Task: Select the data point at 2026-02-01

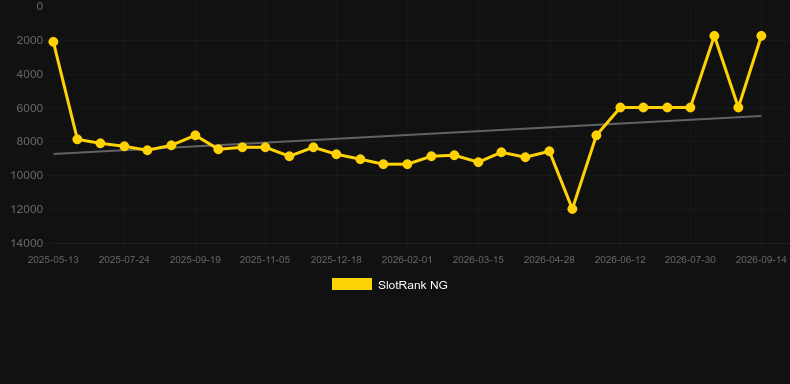Action: coord(407,164)
